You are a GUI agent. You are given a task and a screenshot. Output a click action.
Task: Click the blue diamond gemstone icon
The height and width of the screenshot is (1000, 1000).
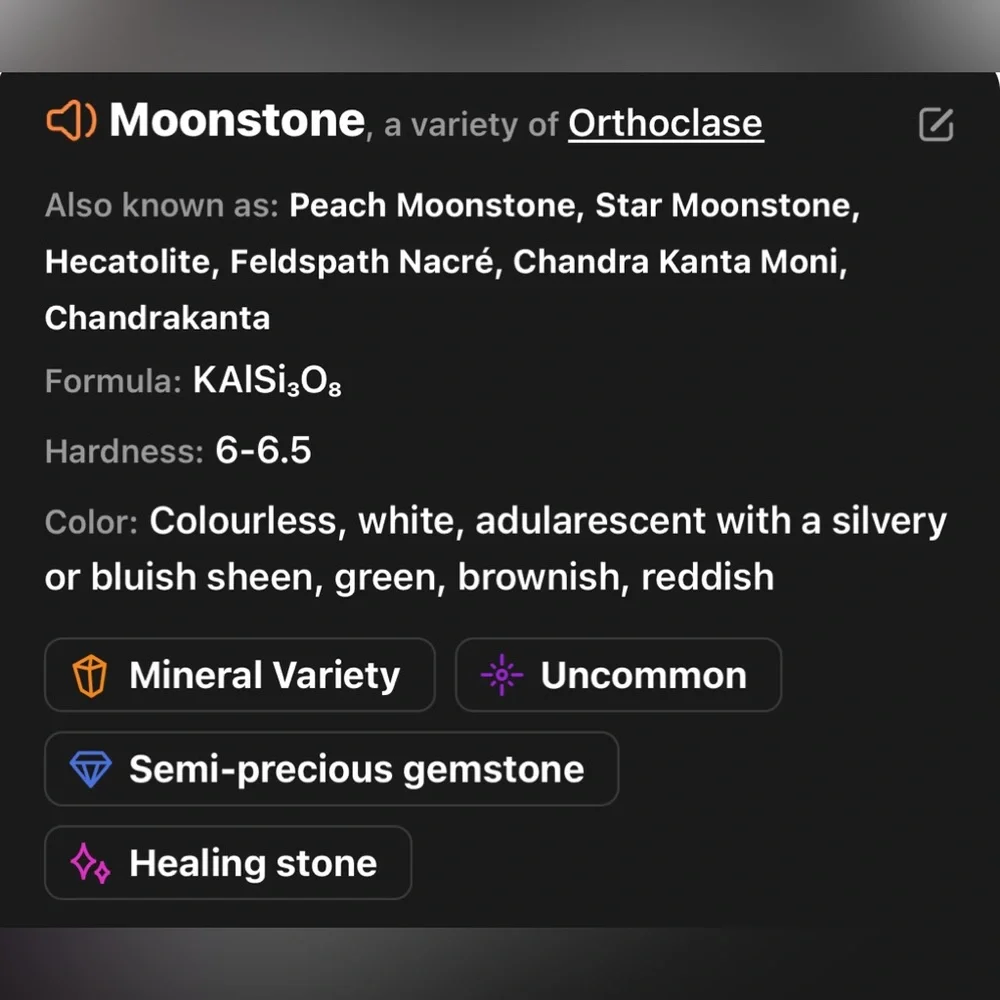pos(90,769)
